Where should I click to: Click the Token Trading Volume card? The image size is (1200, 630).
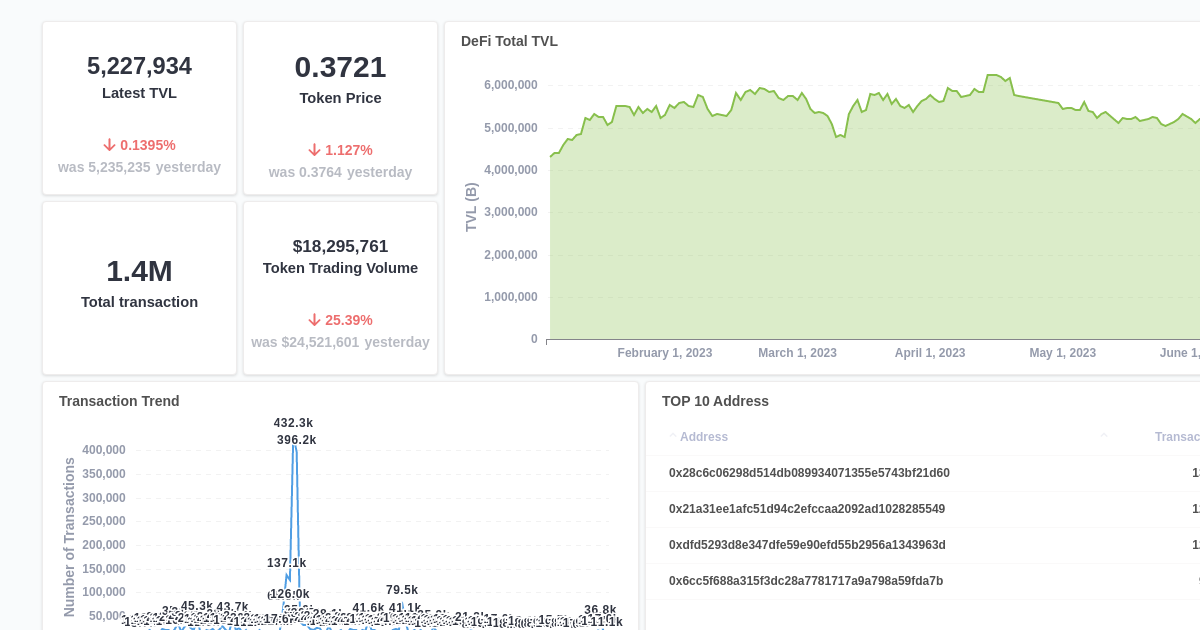pyautogui.click(x=340, y=287)
